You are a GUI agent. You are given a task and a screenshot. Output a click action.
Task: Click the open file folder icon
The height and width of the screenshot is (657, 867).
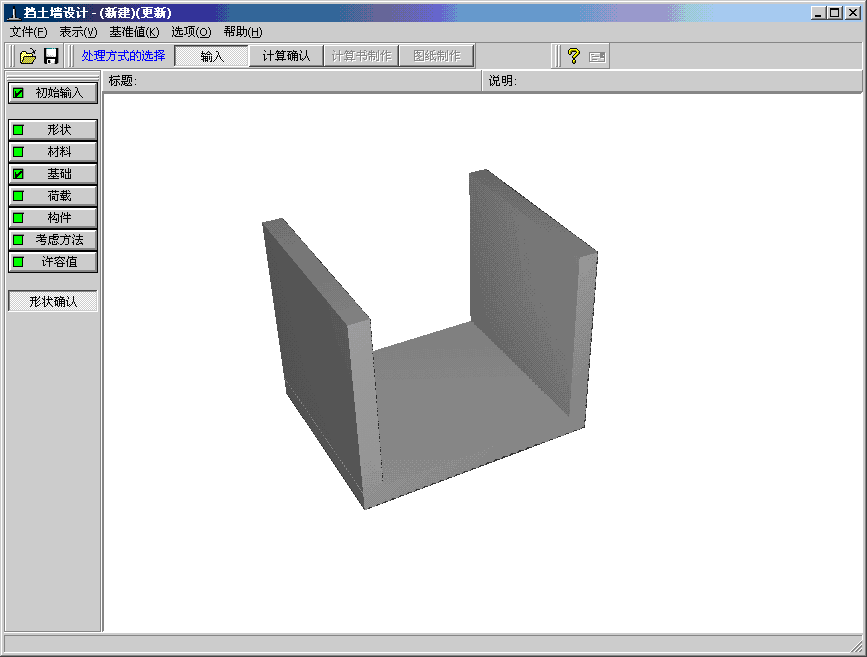[x=28, y=56]
